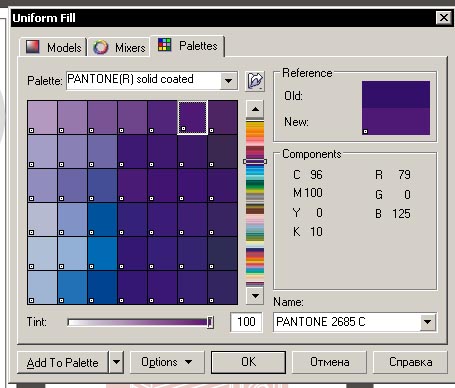Click the Palettes tab grid icon
This screenshot has width=455, height=388.
164,45
